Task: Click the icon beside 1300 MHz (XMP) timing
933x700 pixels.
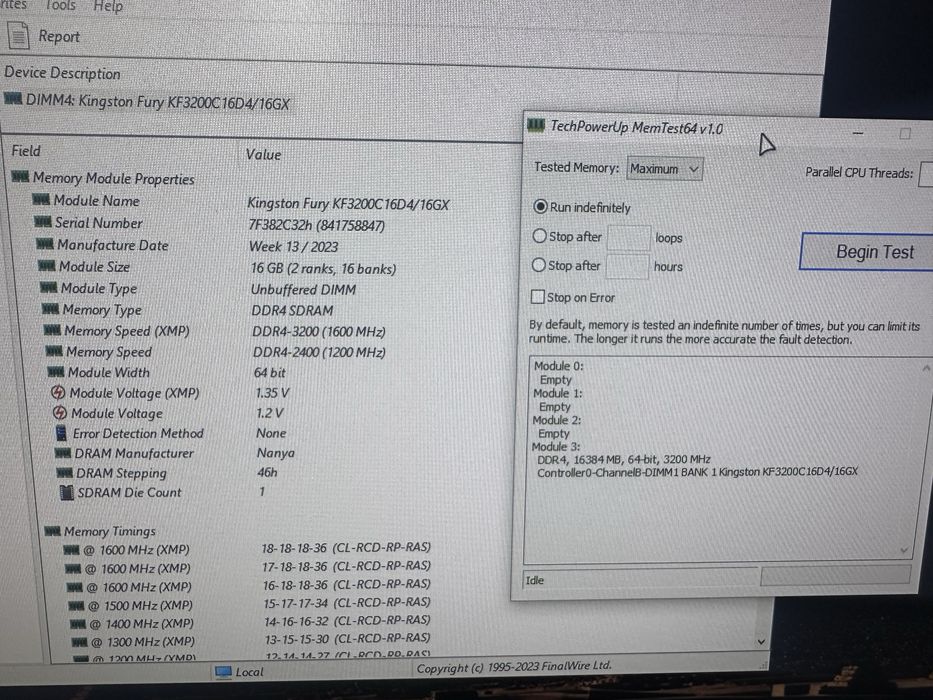Action: click(80, 642)
